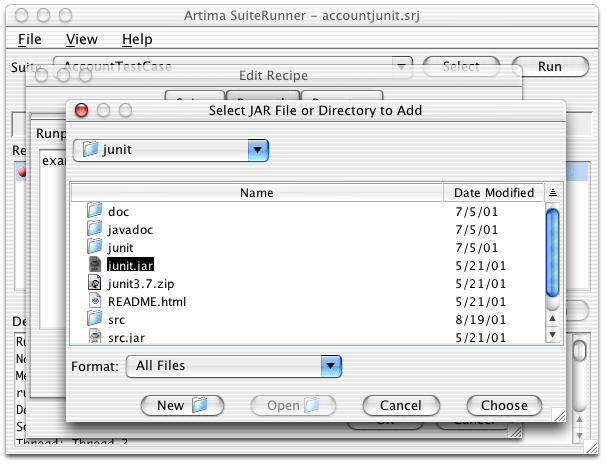Viewport: 606px width, 465px height.
Task: Click Cancel in the file chooser
Action: [x=401, y=405]
